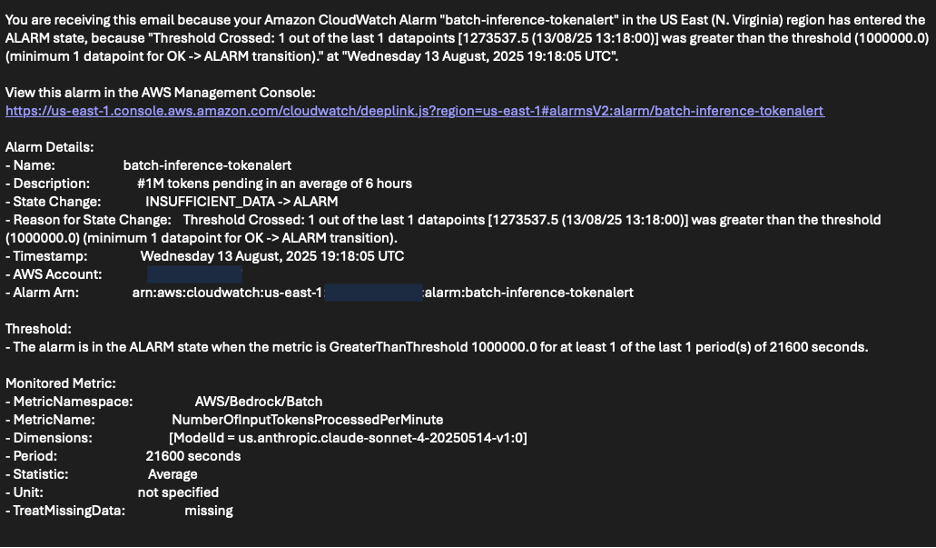Click the ModelId dimension value
Image resolution: width=936 pixels, height=548 pixels.
tap(348, 437)
